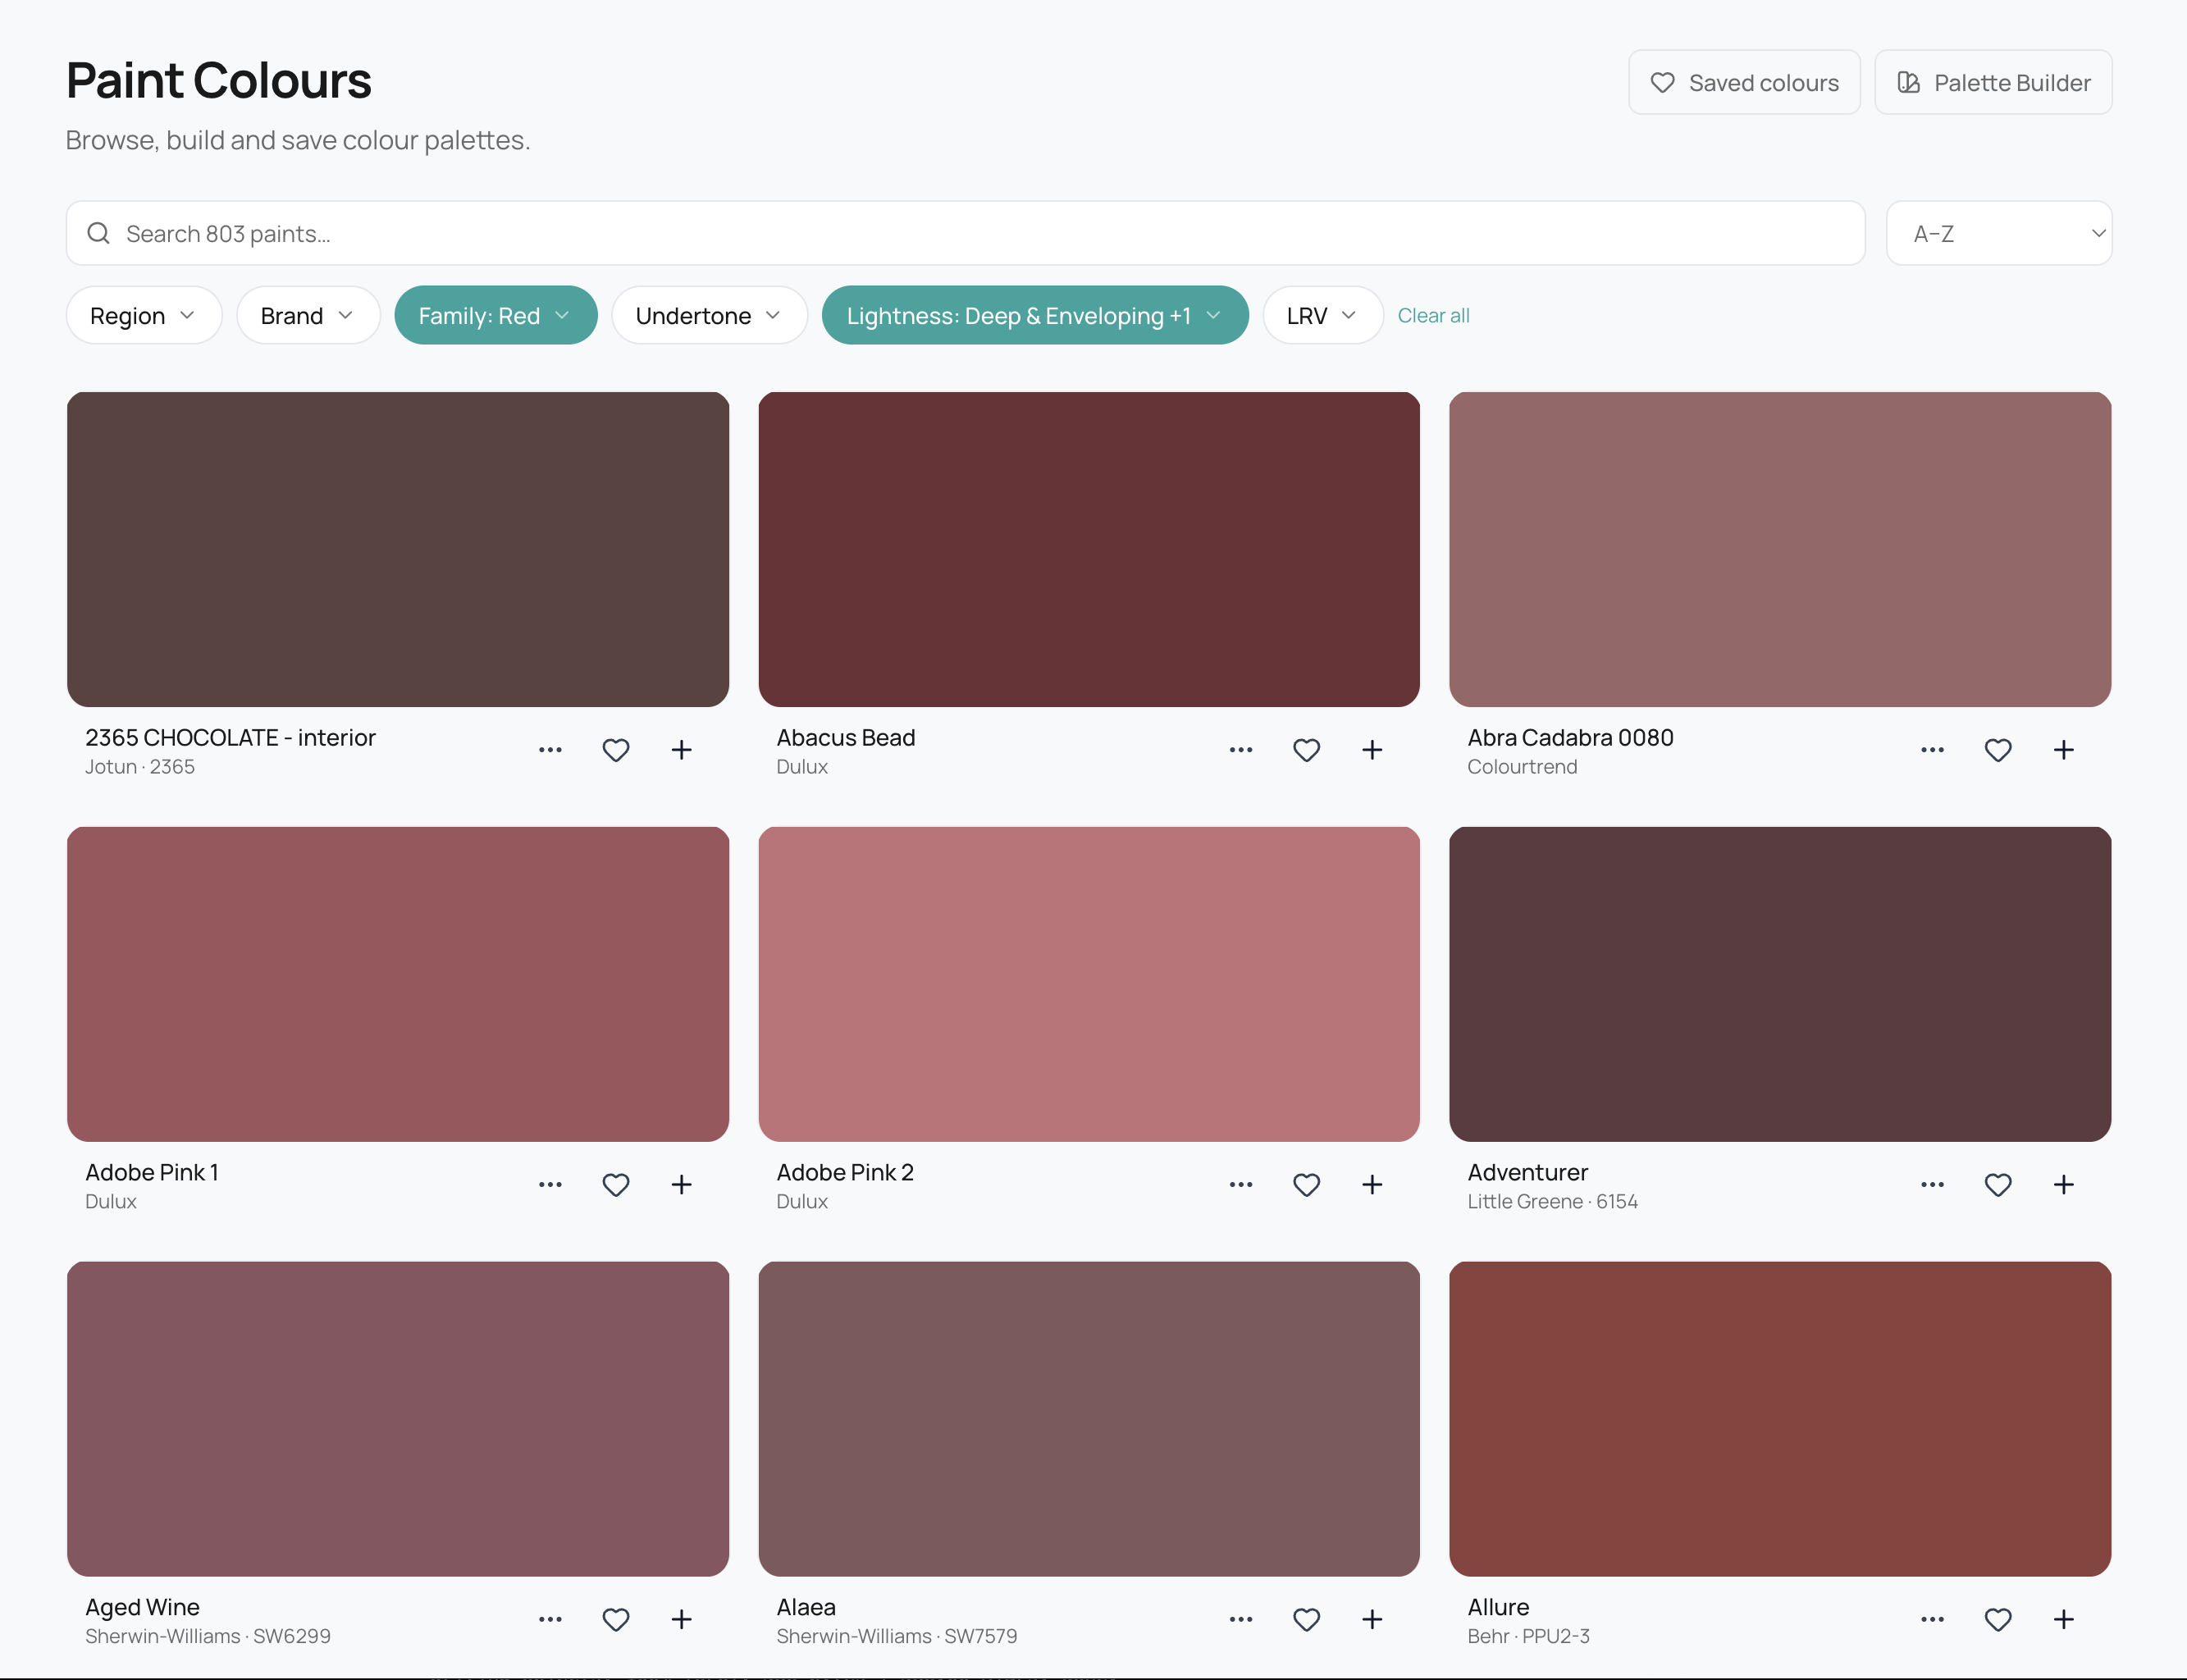Add Adobe Pink 1 to a palette
The height and width of the screenshot is (1680, 2187).
(681, 1184)
